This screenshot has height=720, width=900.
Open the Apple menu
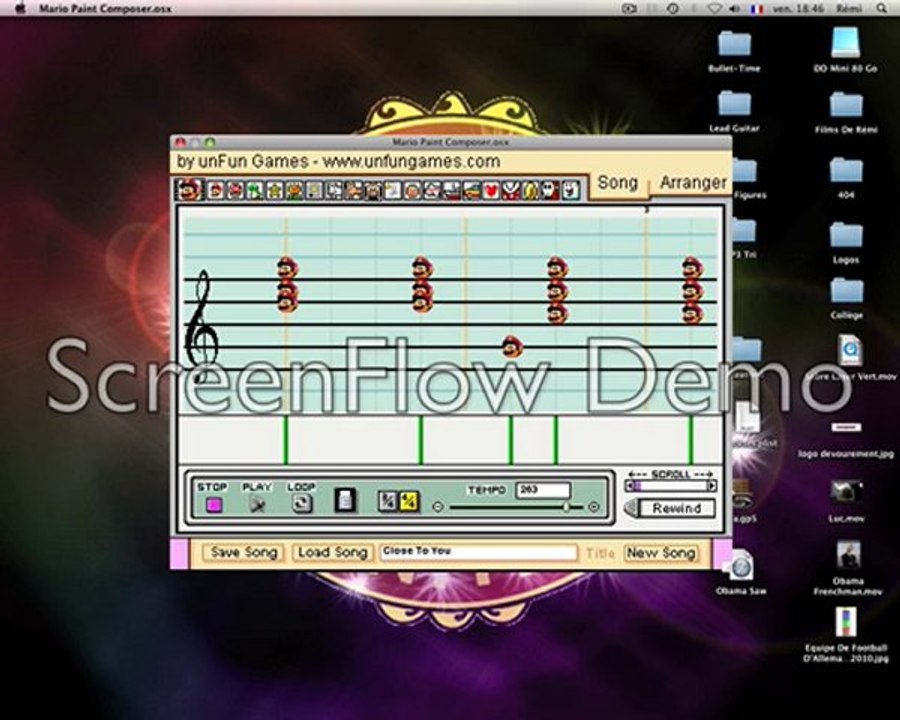coord(20,8)
